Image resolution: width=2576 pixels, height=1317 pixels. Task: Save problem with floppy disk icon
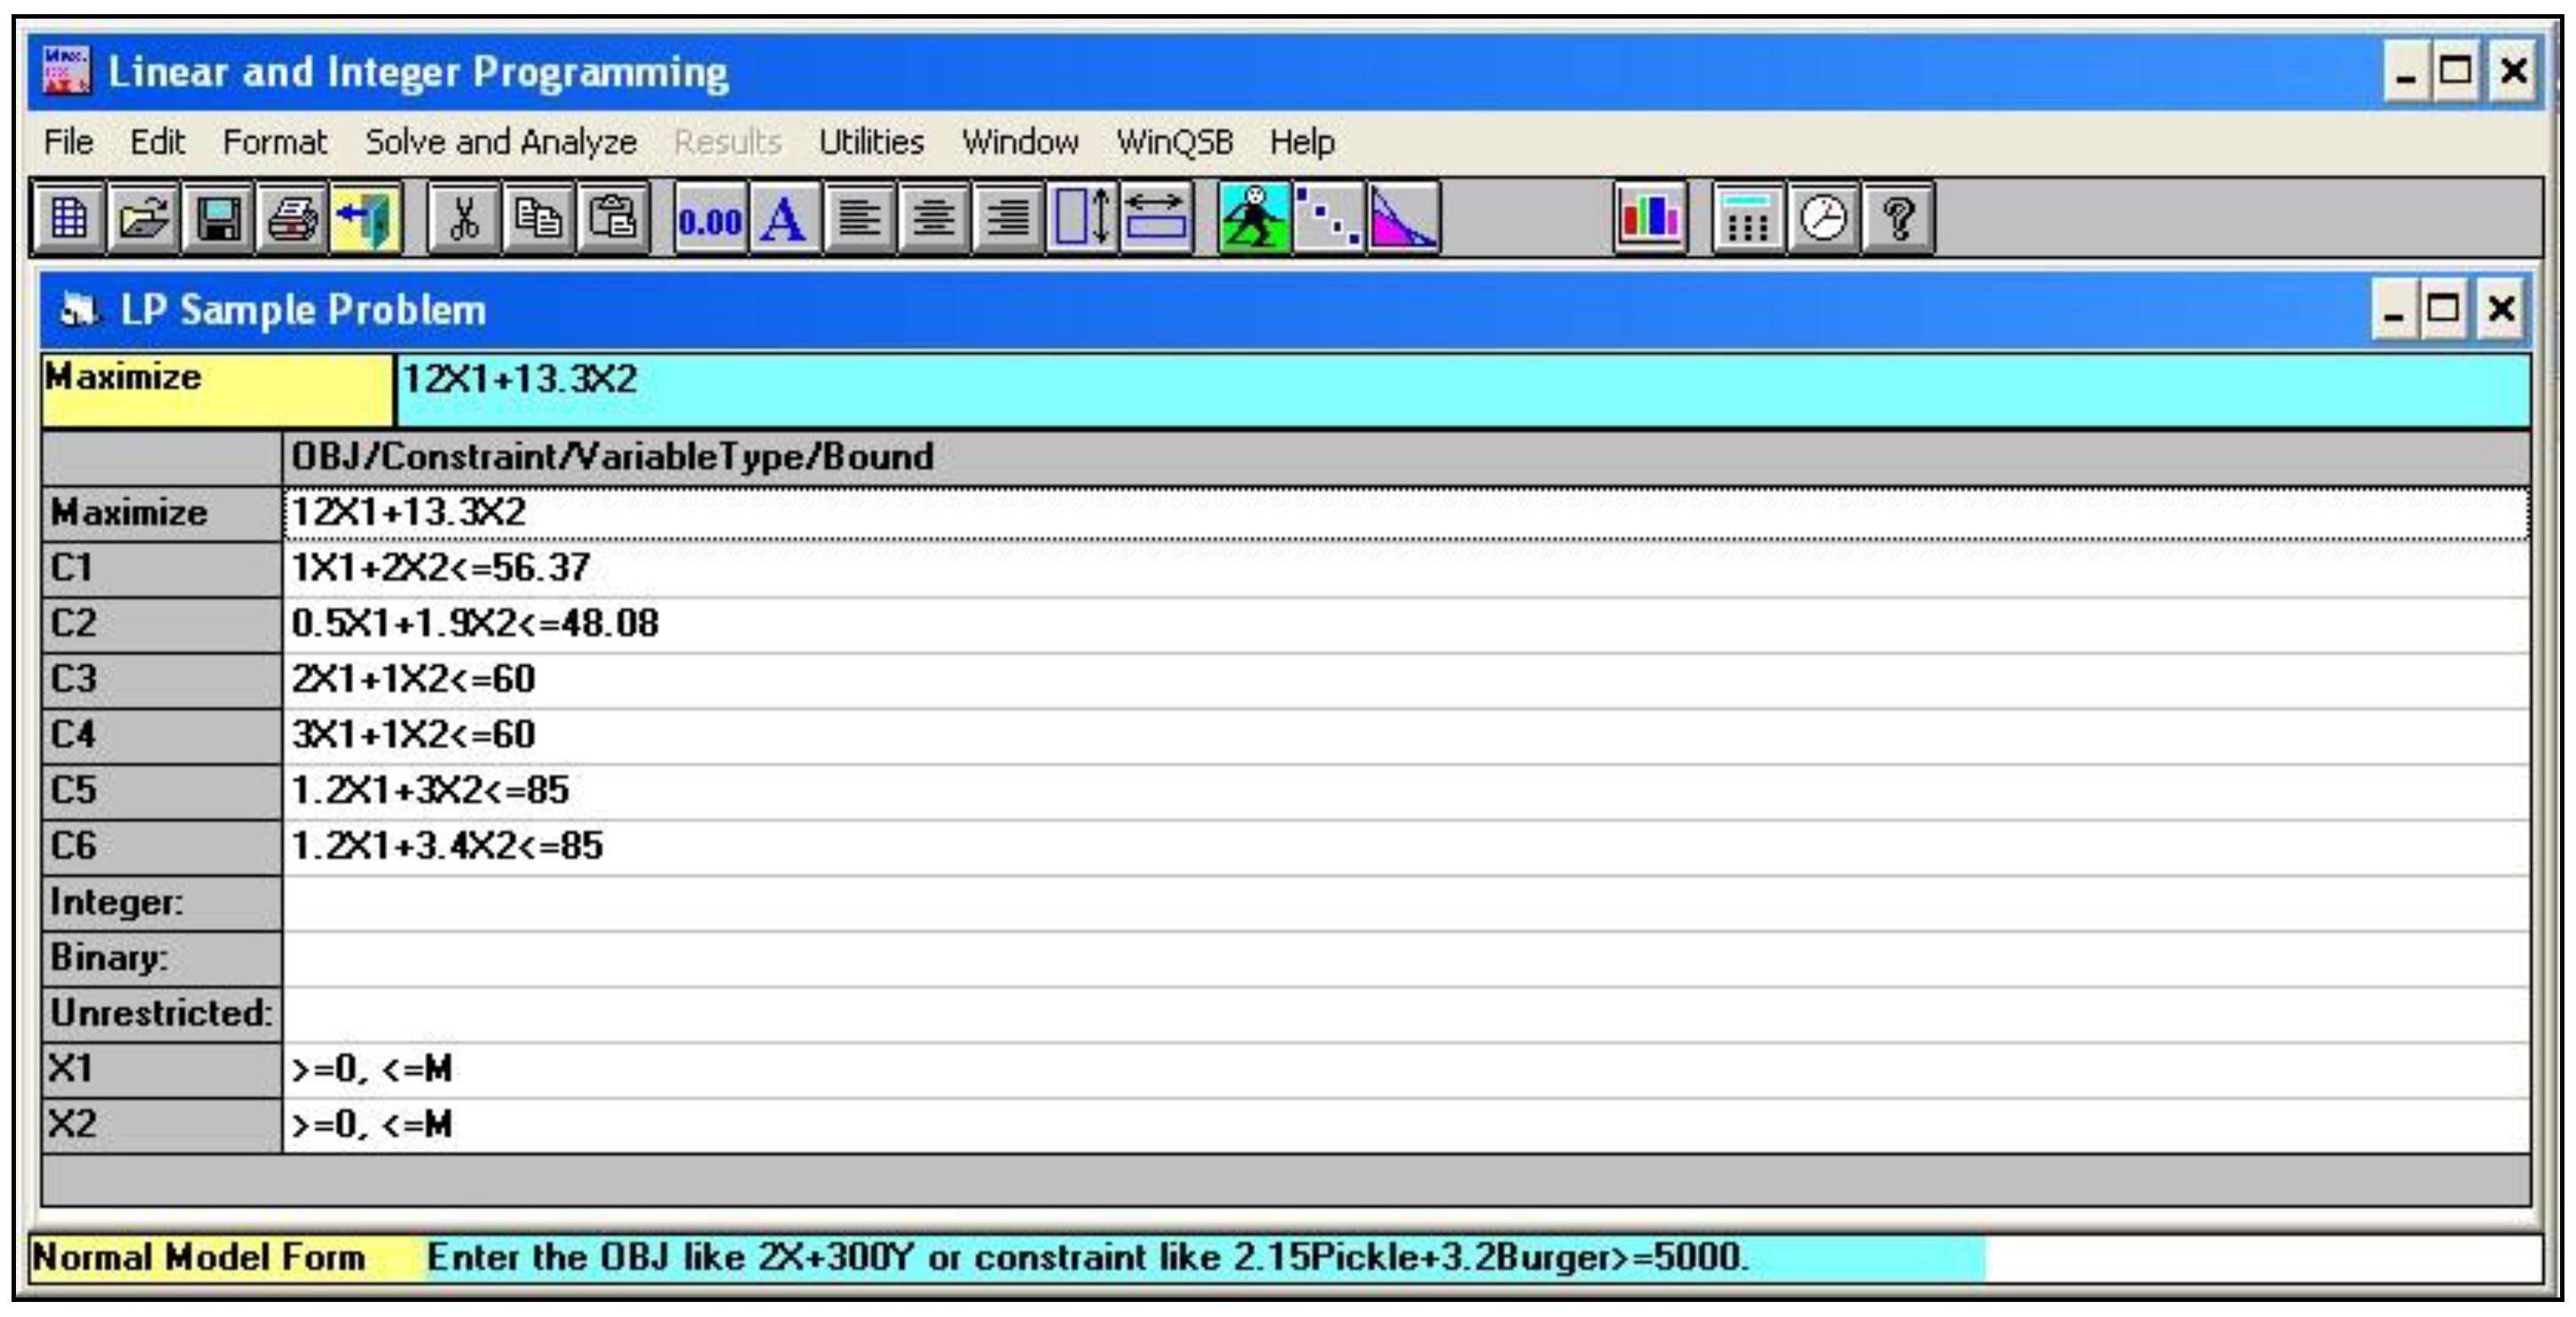218,218
